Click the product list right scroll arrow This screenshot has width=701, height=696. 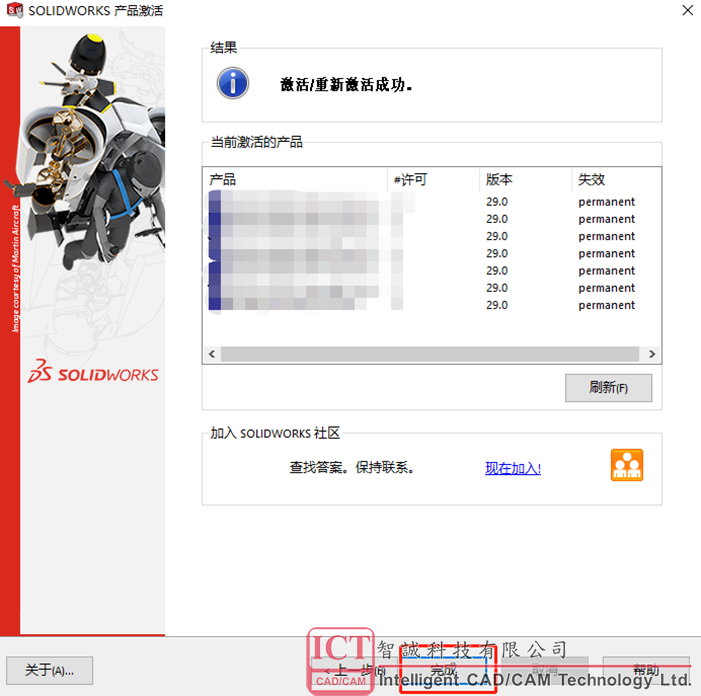652,354
